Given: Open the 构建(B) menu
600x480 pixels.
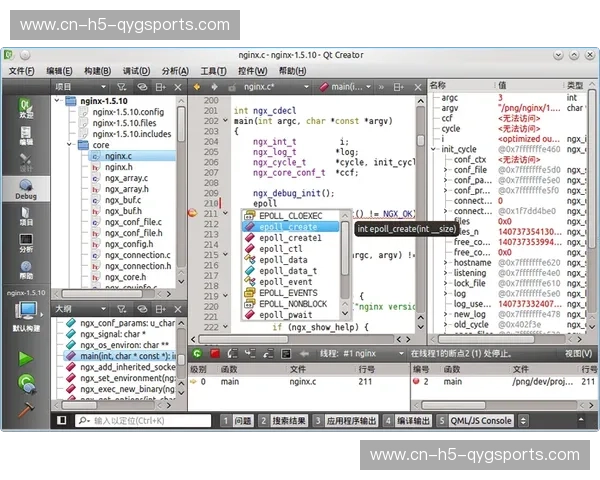Looking at the screenshot, I should (x=98, y=71).
